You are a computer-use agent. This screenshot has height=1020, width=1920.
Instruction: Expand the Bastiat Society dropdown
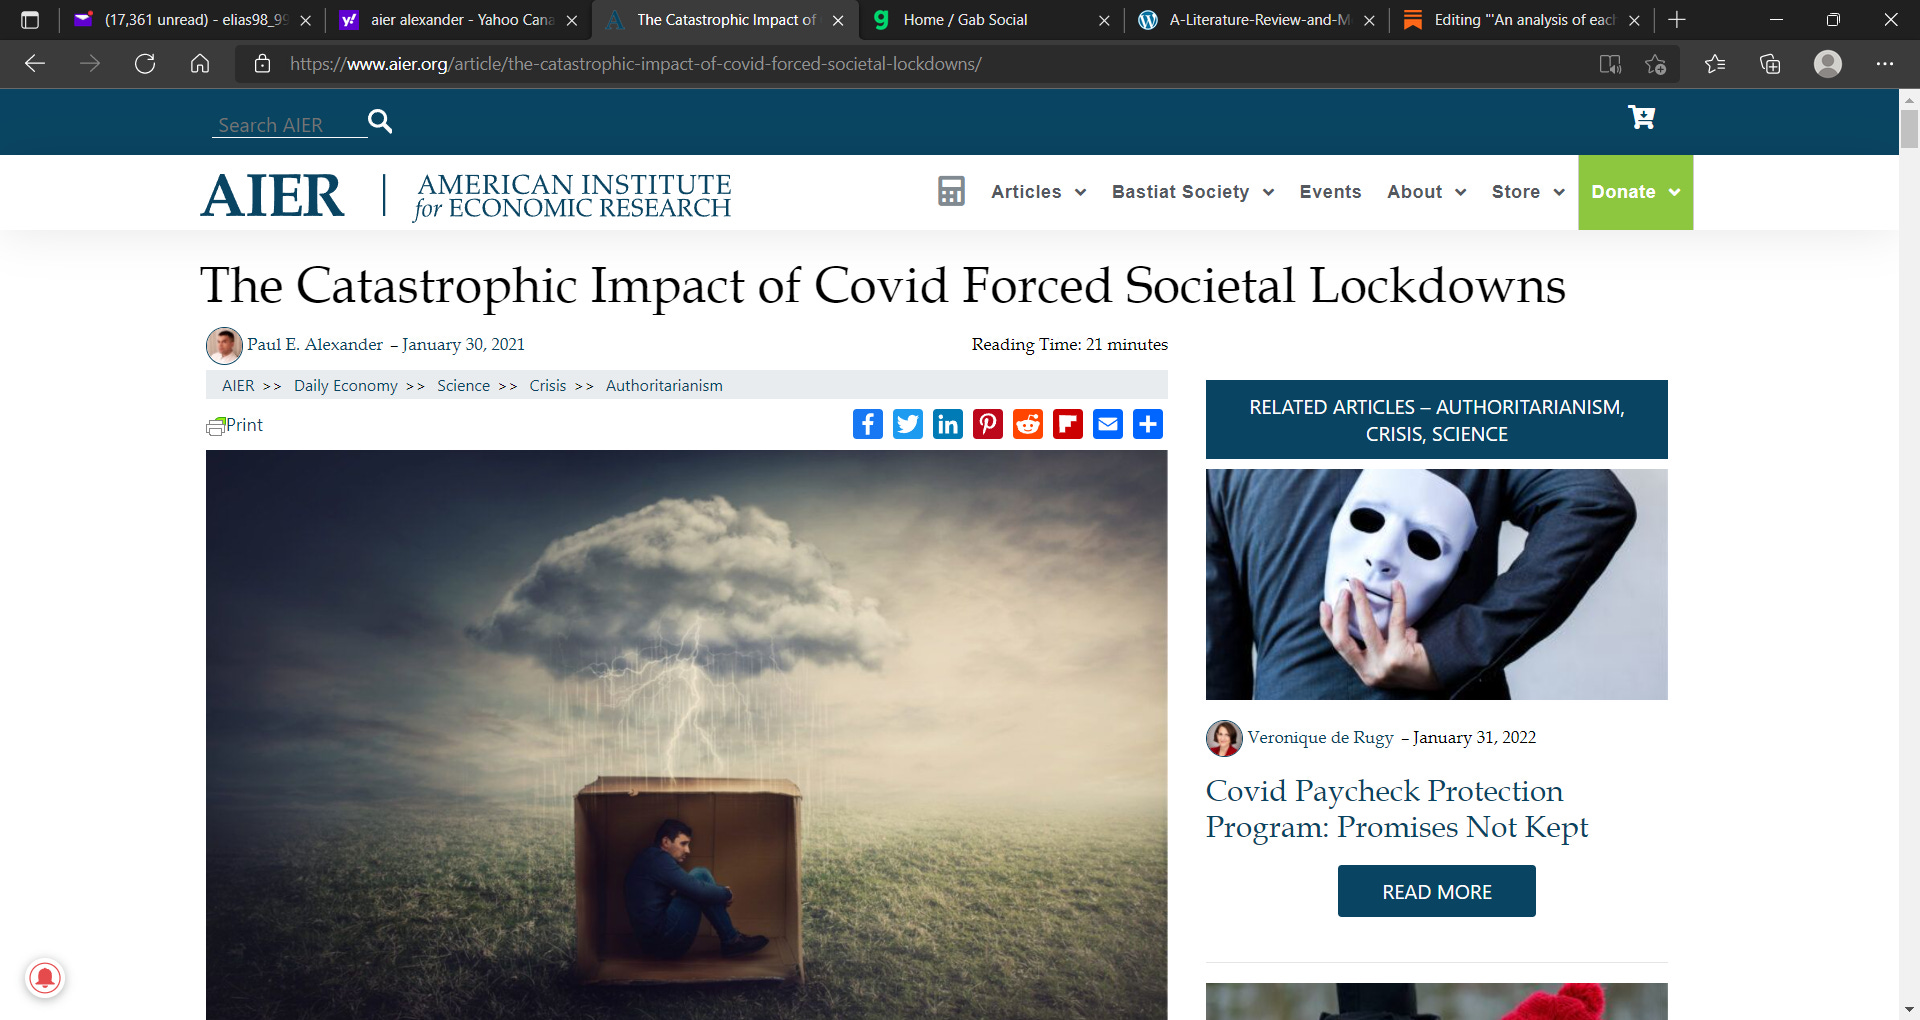pos(1192,192)
